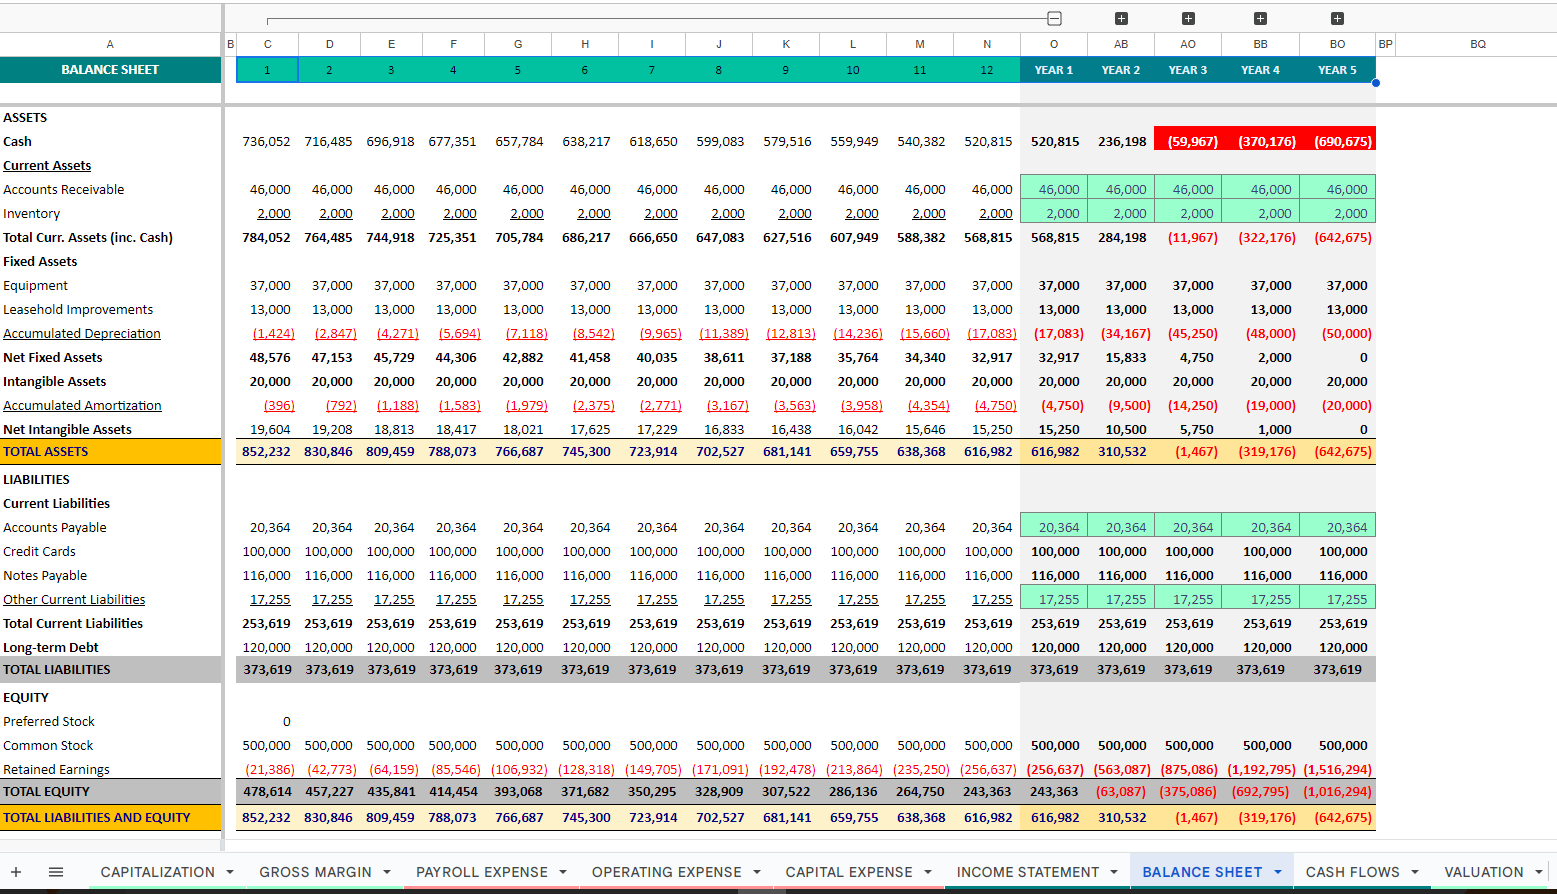Select the column BQ header

tap(1477, 44)
